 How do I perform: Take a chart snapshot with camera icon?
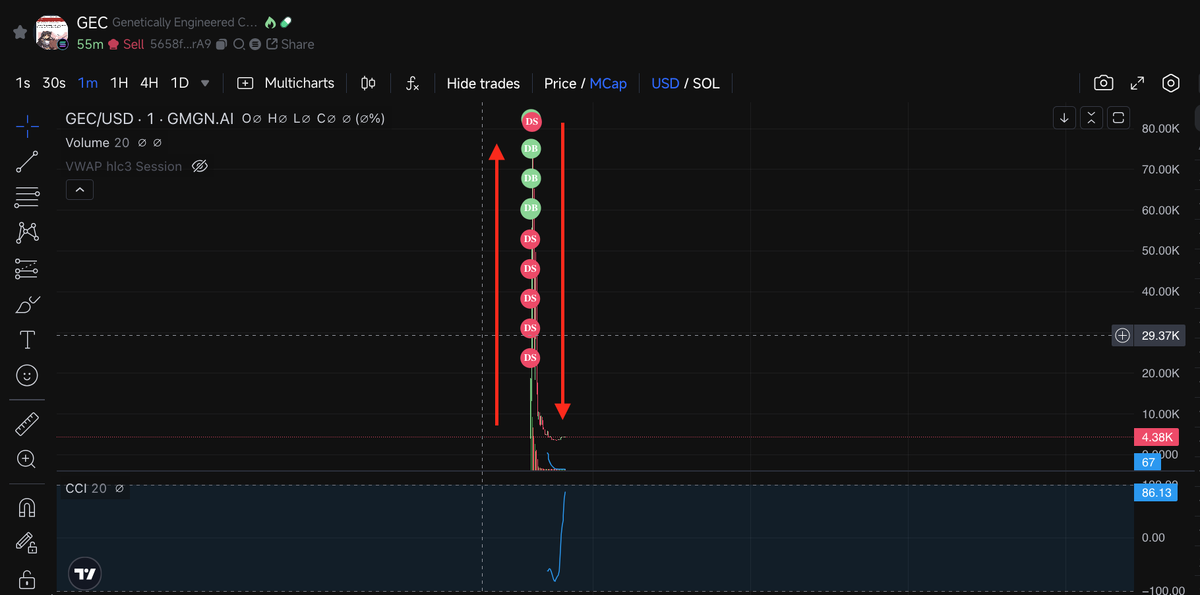pos(1103,83)
